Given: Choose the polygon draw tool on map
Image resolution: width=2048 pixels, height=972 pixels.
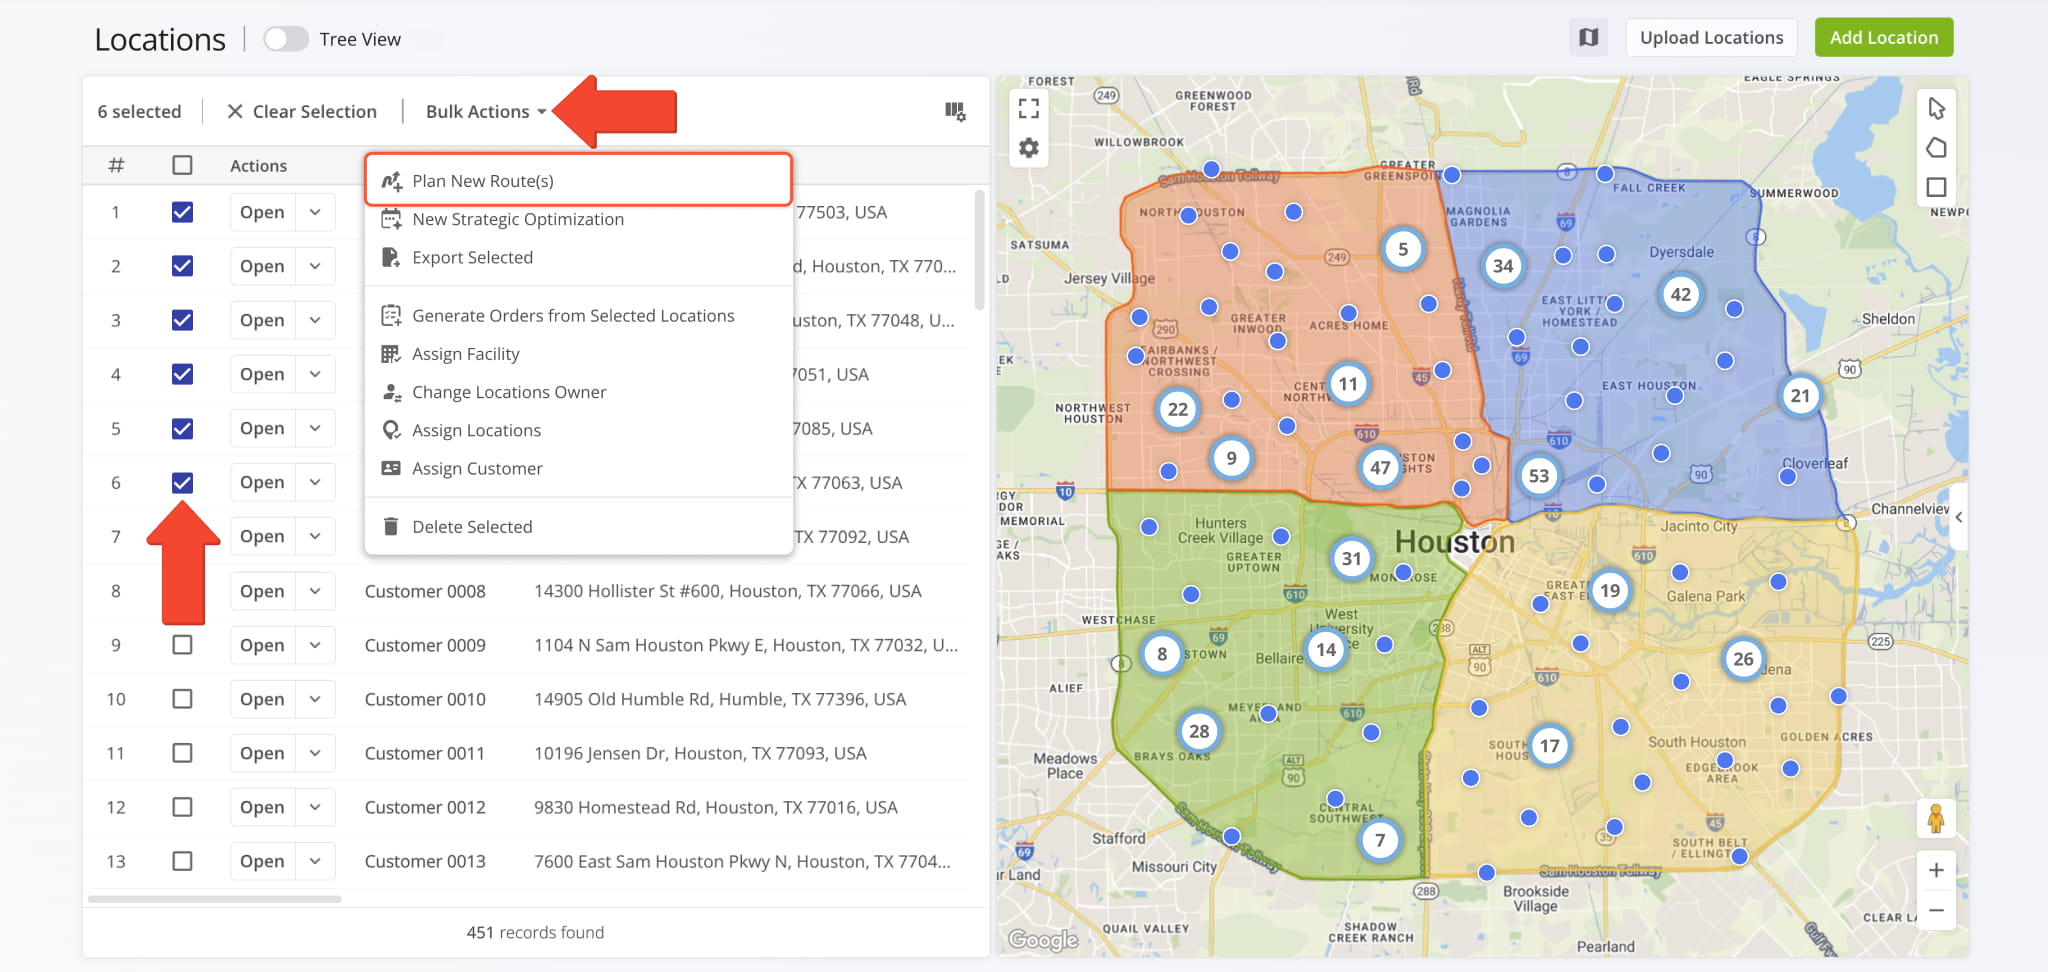Looking at the screenshot, I should [x=1936, y=148].
